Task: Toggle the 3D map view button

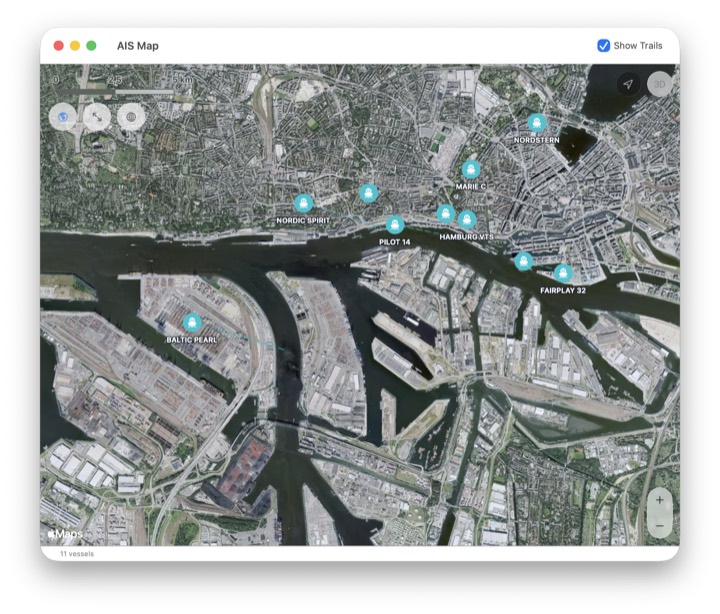Action: (x=659, y=84)
